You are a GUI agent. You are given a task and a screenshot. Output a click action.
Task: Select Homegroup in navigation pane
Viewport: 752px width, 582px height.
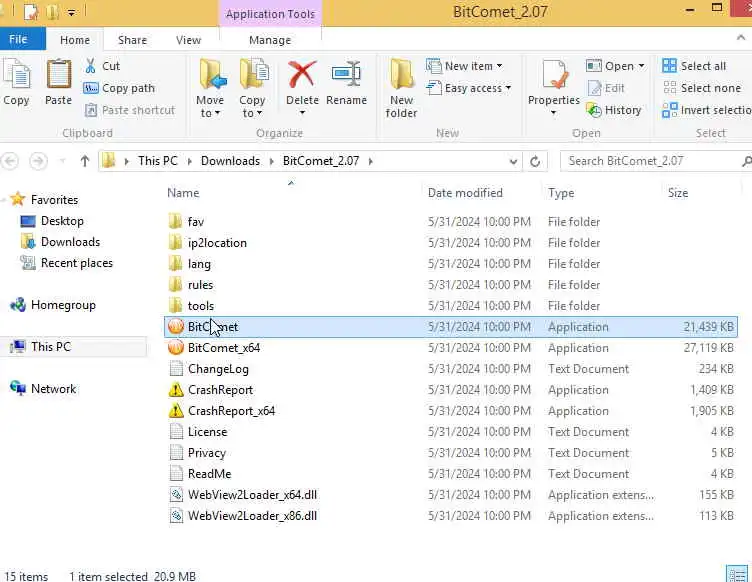(63, 305)
